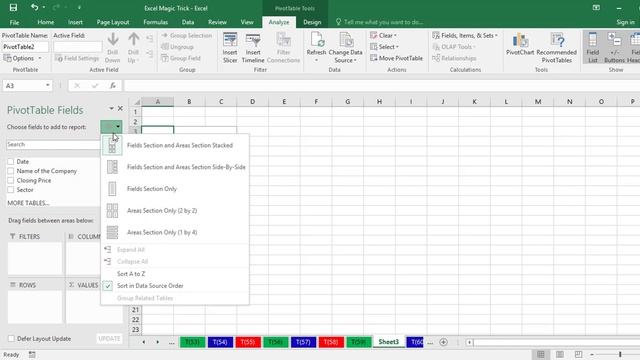The image size is (640, 360).
Task: Open PivotTable Fields pane options arrow
Action: 111,109
